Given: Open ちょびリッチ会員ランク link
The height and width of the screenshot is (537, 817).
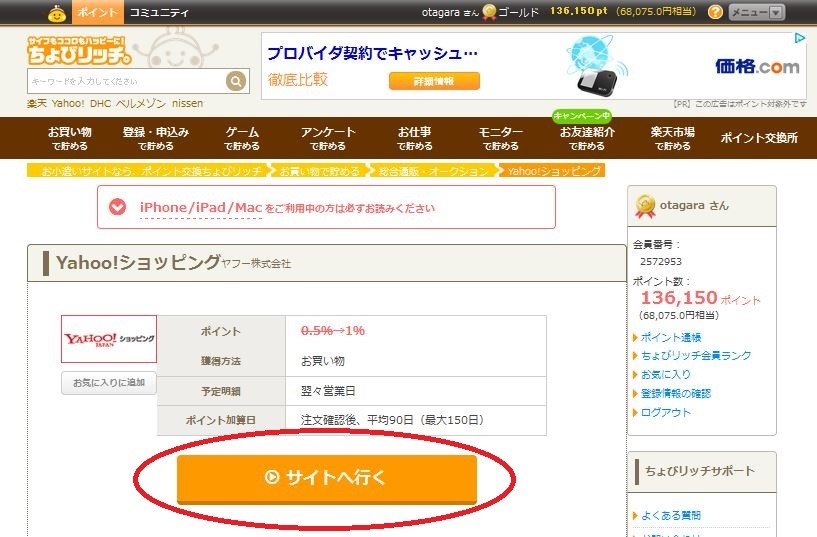Looking at the screenshot, I should 696,355.
